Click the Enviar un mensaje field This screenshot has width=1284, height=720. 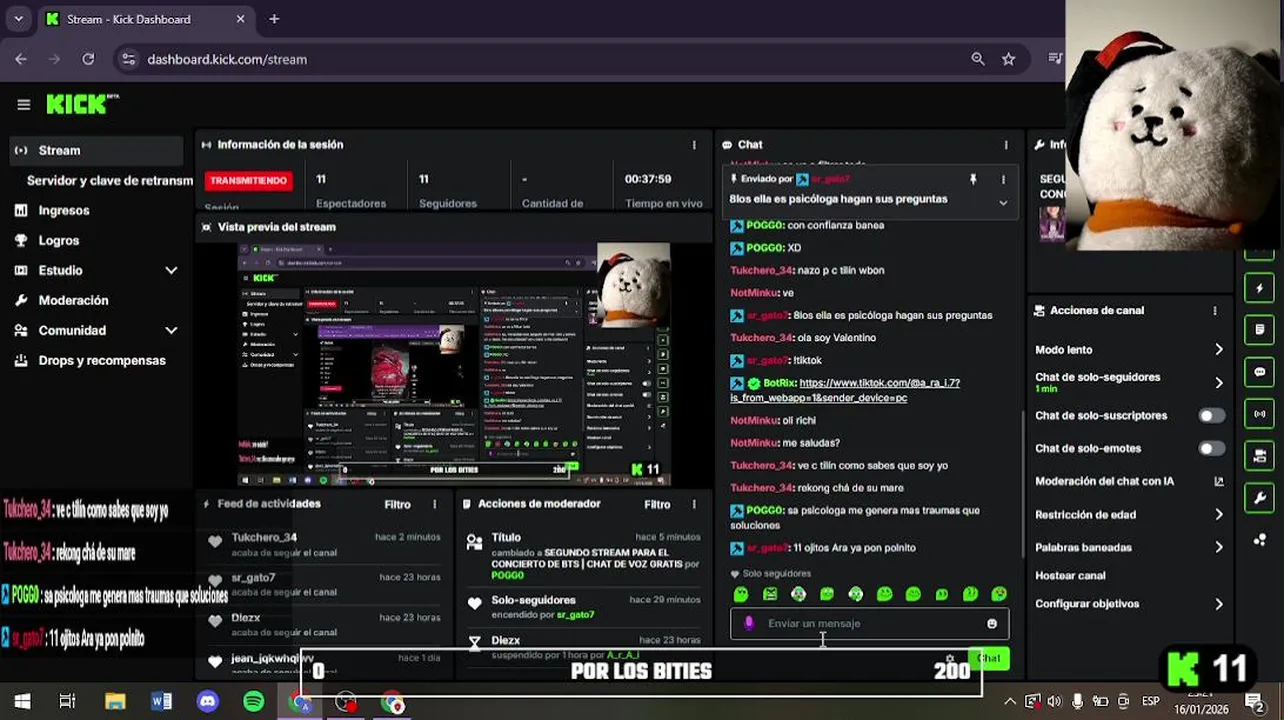click(868, 623)
